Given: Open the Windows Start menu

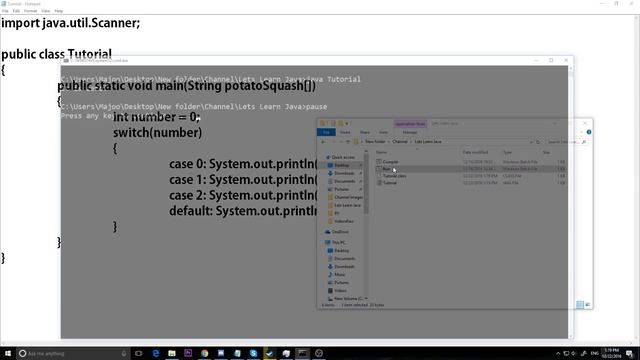Looking at the screenshot, I should coord(8,353).
